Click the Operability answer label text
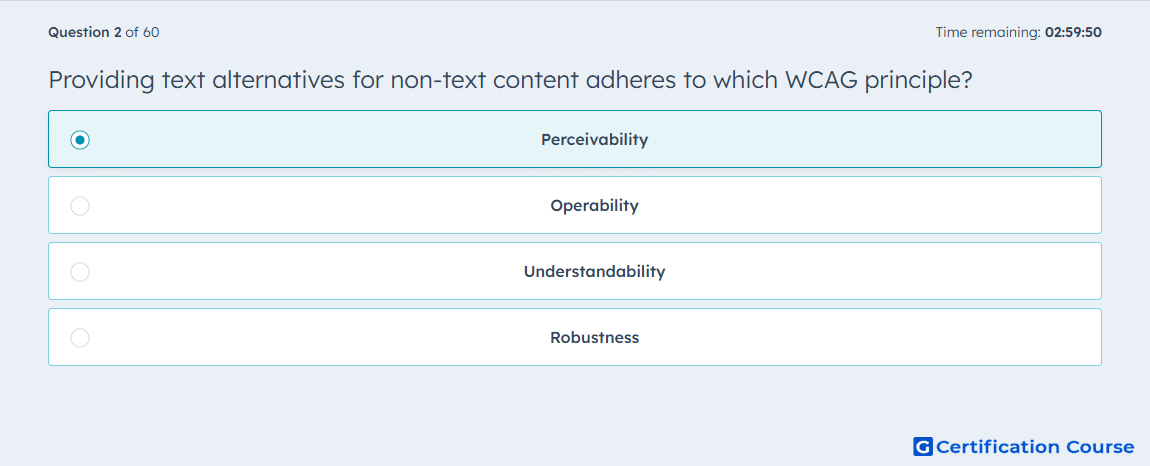Viewport: 1150px width, 466px height. (x=595, y=205)
